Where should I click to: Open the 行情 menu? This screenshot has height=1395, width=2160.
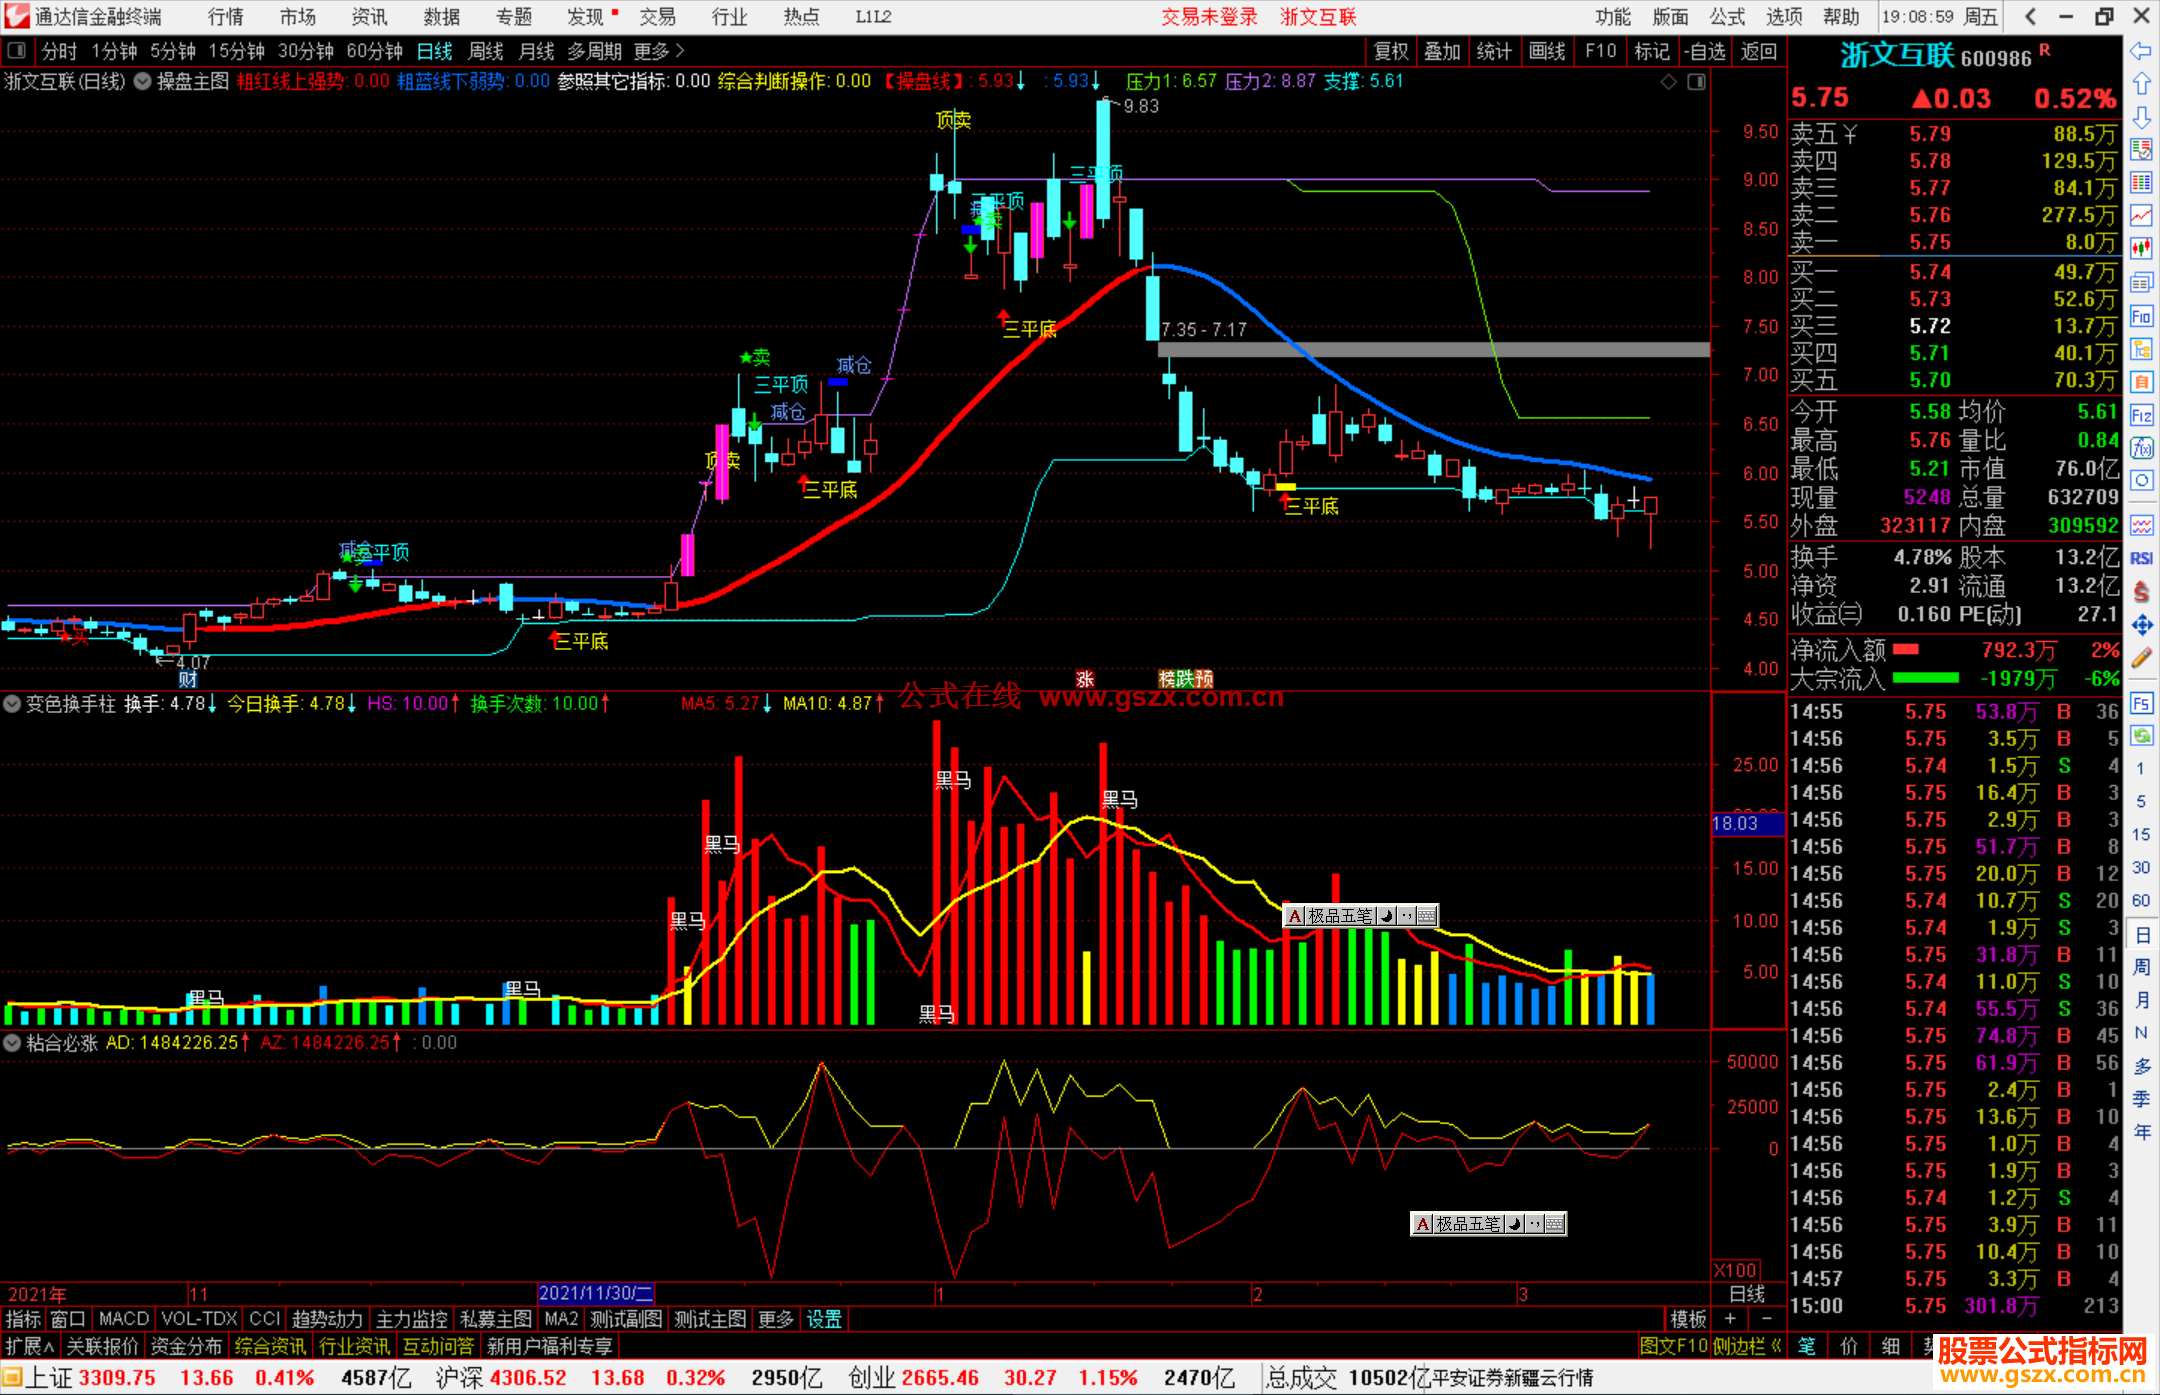click(x=226, y=16)
